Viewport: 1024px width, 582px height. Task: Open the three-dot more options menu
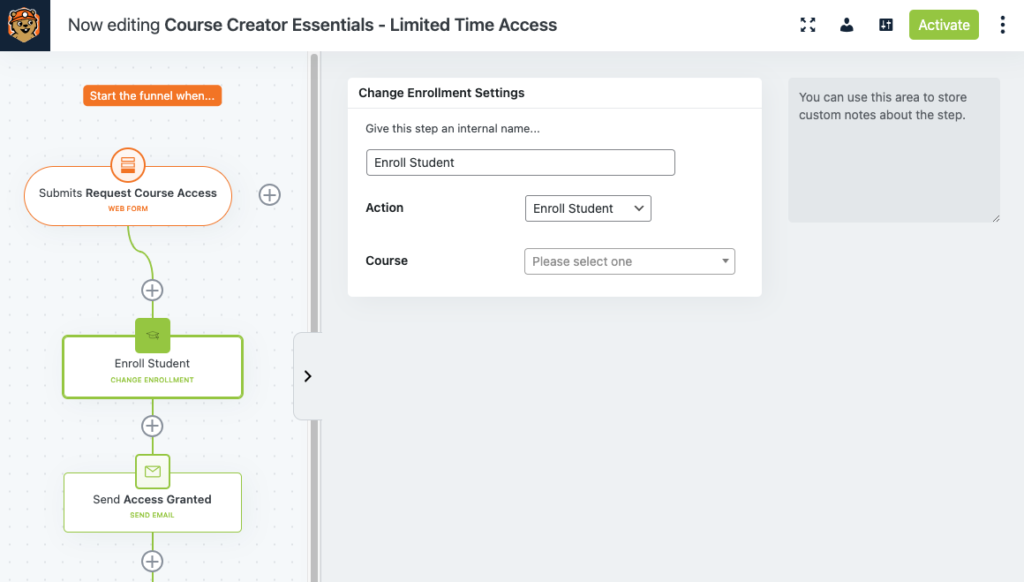point(1002,25)
